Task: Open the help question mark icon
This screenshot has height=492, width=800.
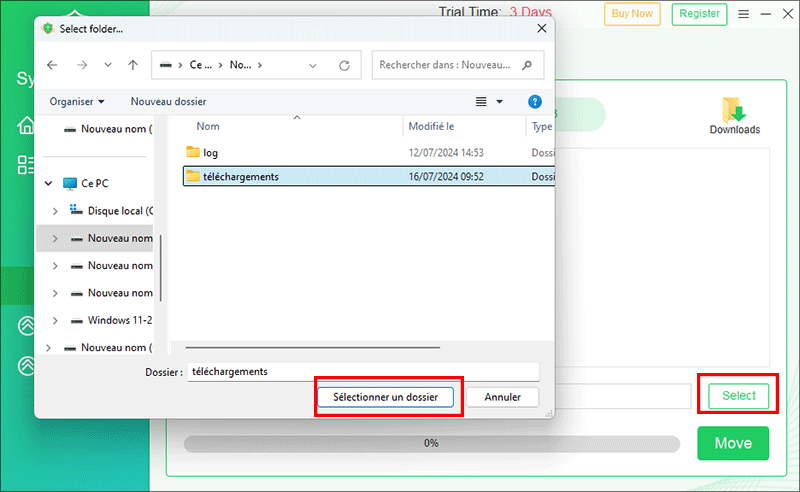Action: point(534,101)
